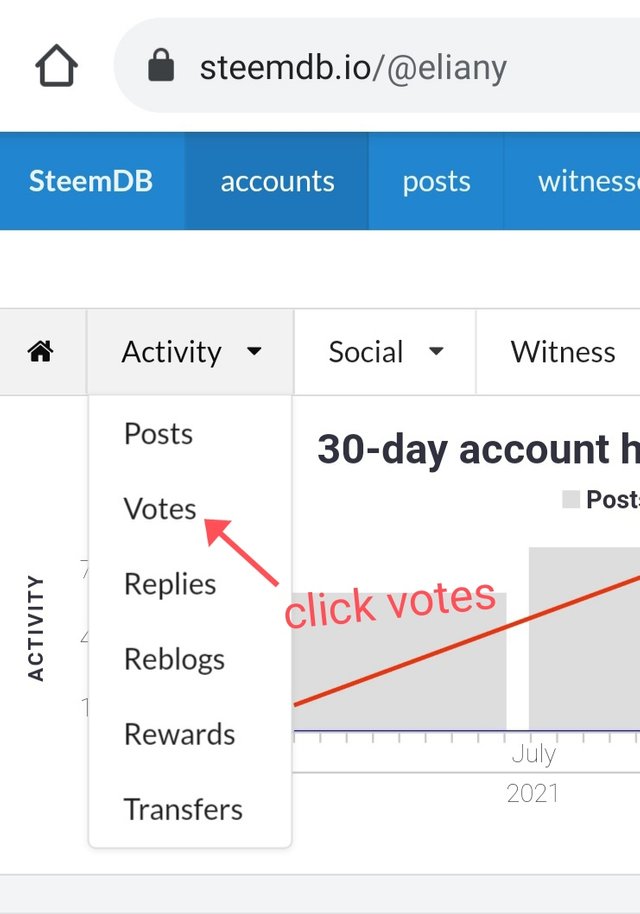
Task: Open Rewards from the Activity menu
Action: 180,734
